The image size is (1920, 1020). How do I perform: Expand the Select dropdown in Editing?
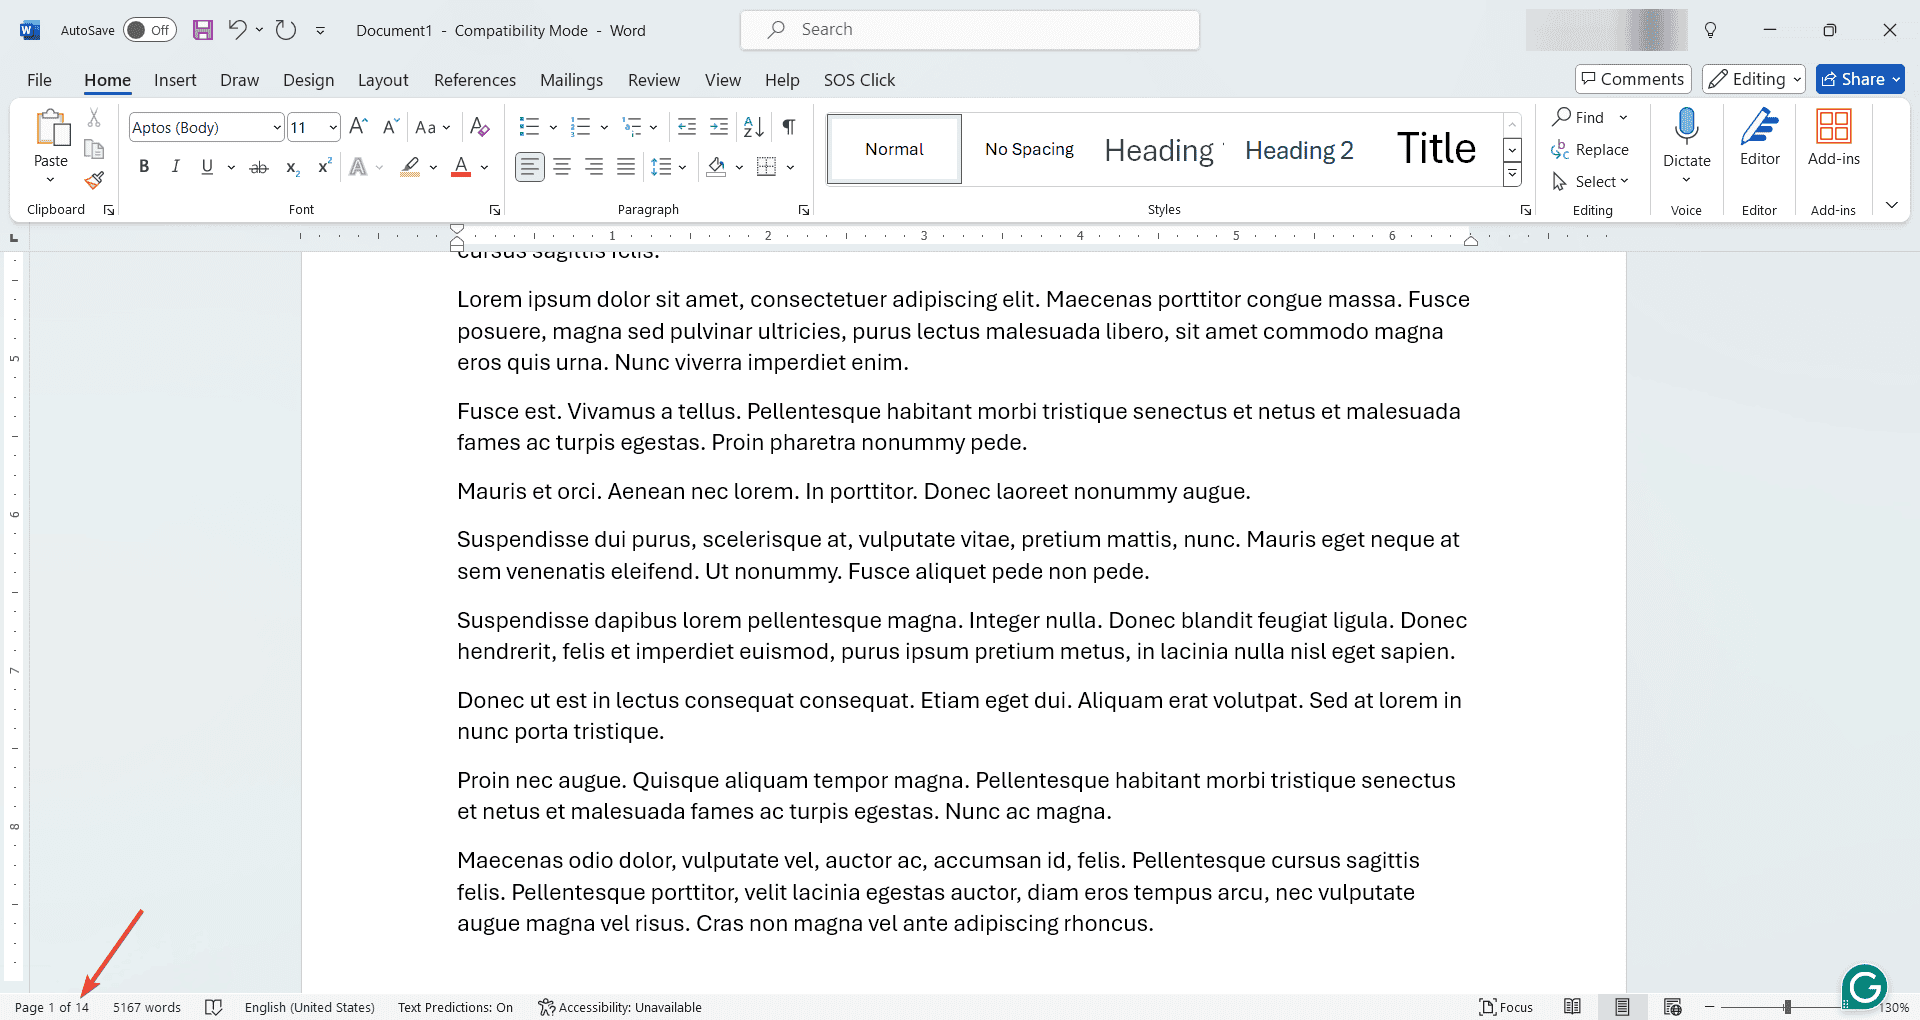click(1590, 181)
